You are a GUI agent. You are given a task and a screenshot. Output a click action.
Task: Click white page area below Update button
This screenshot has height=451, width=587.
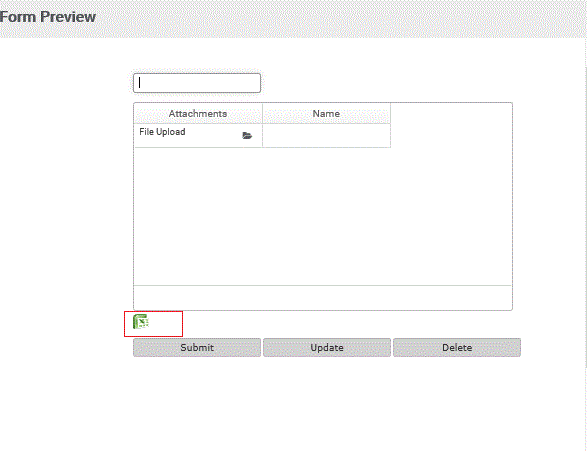click(x=327, y=400)
